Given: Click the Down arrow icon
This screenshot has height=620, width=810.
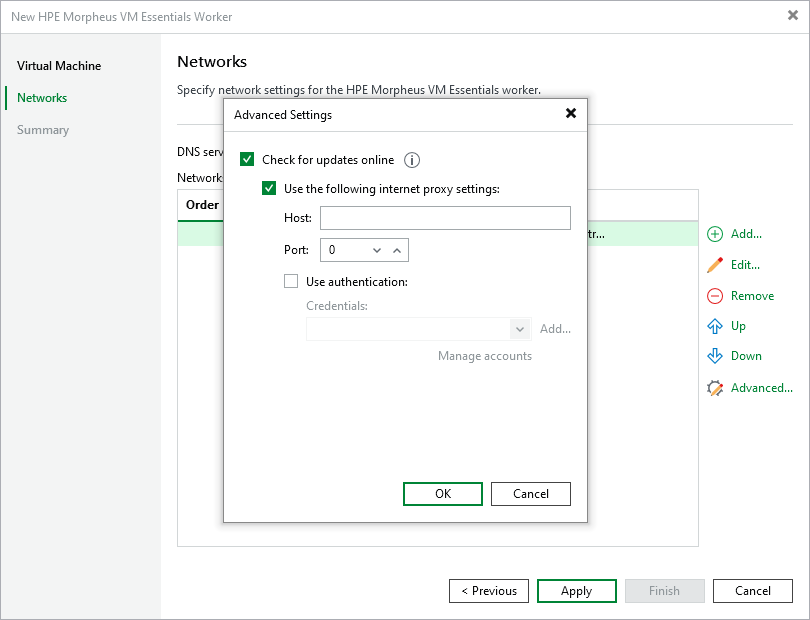Looking at the screenshot, I should [x=715, y=356].
